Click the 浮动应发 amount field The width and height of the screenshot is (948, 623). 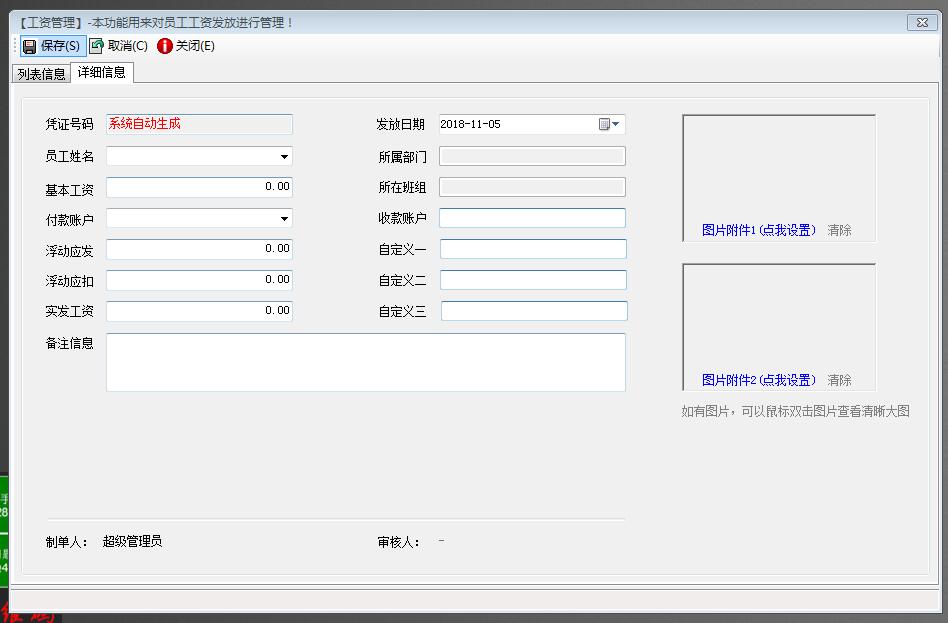(199, 249)
